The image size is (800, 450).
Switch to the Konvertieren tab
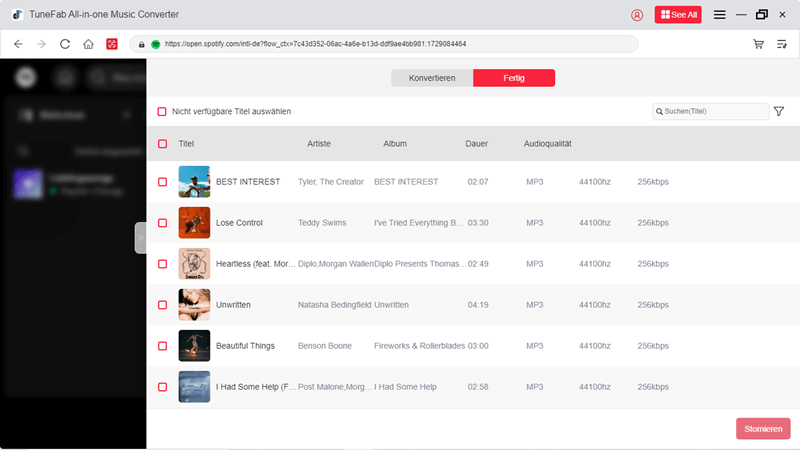[x=432, y=78]
